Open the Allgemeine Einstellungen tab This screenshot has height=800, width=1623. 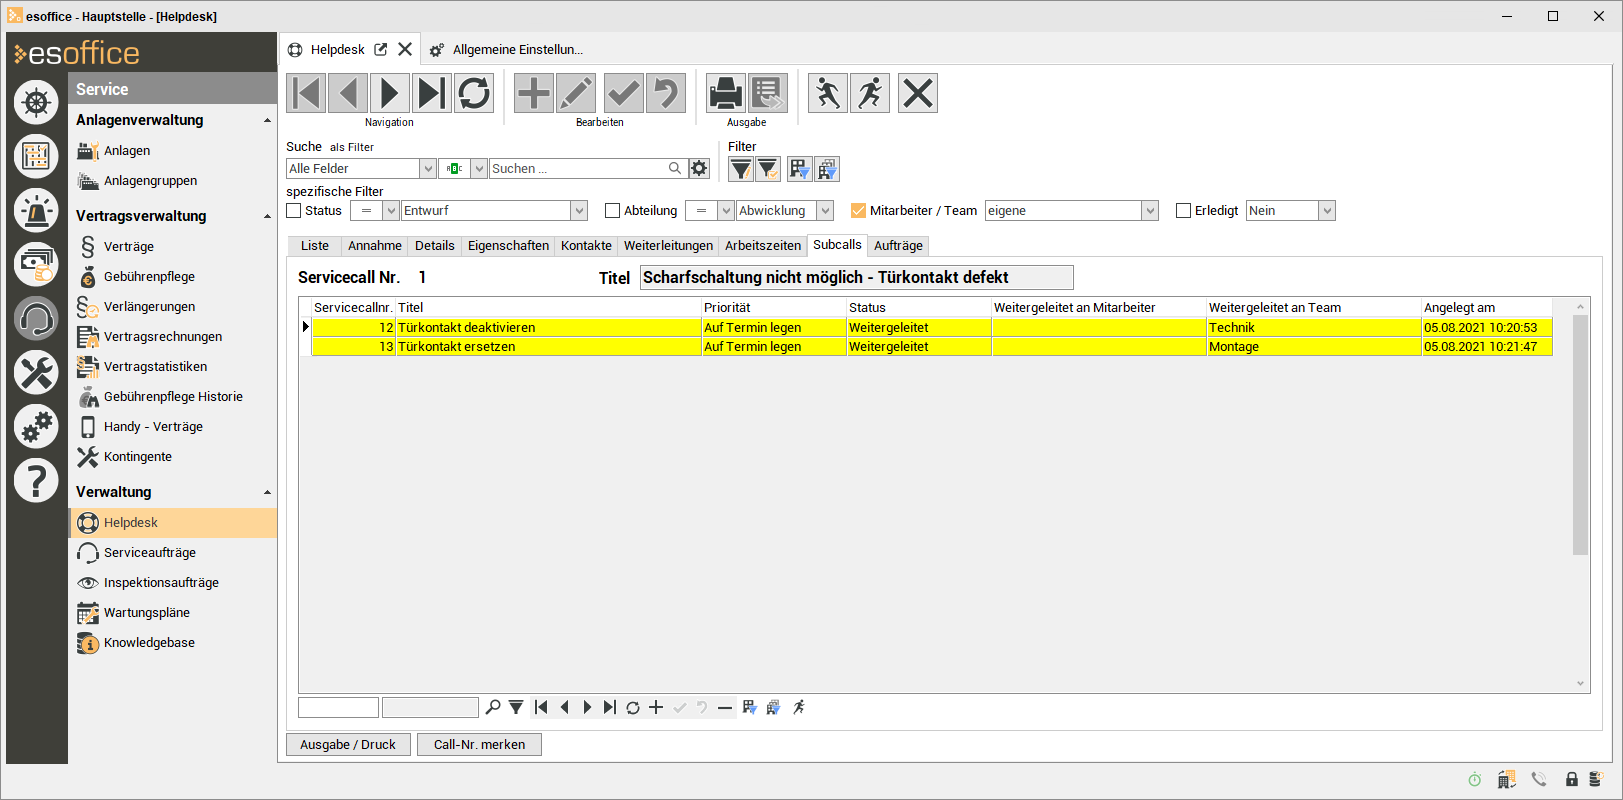click(507, 49)
